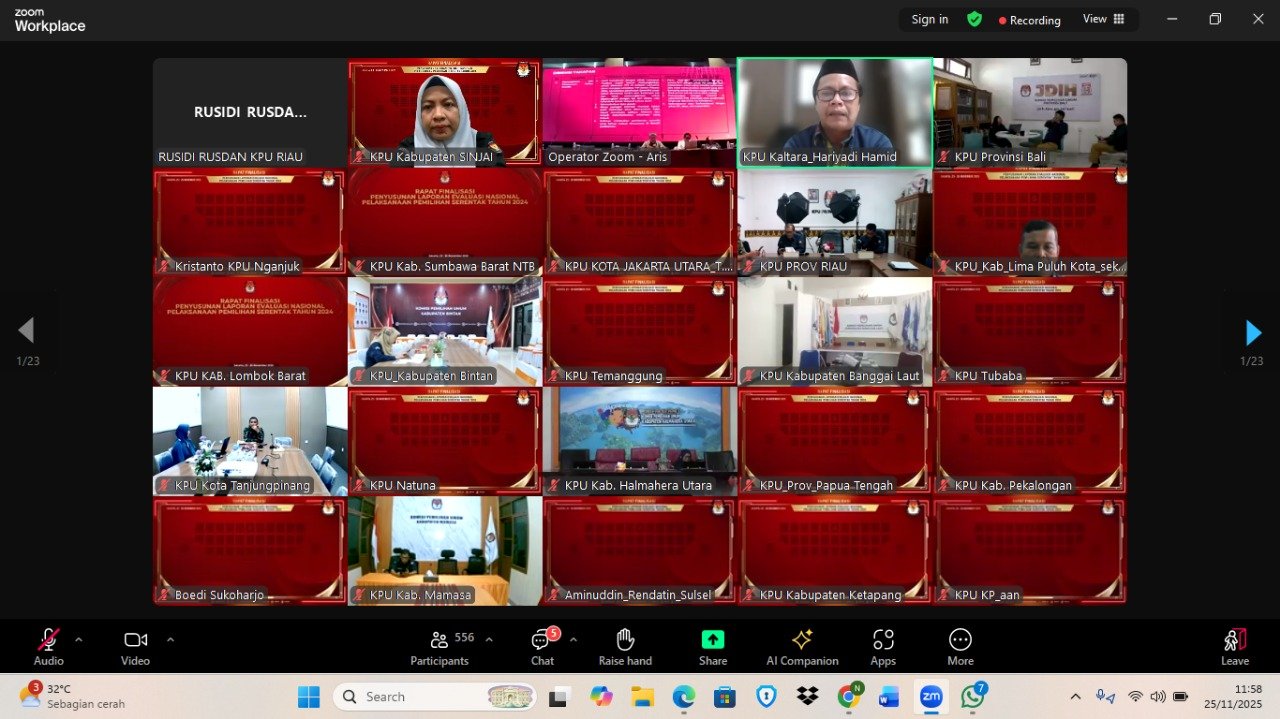
Task: Go to next page of participants
Action: click(1252, 333)
